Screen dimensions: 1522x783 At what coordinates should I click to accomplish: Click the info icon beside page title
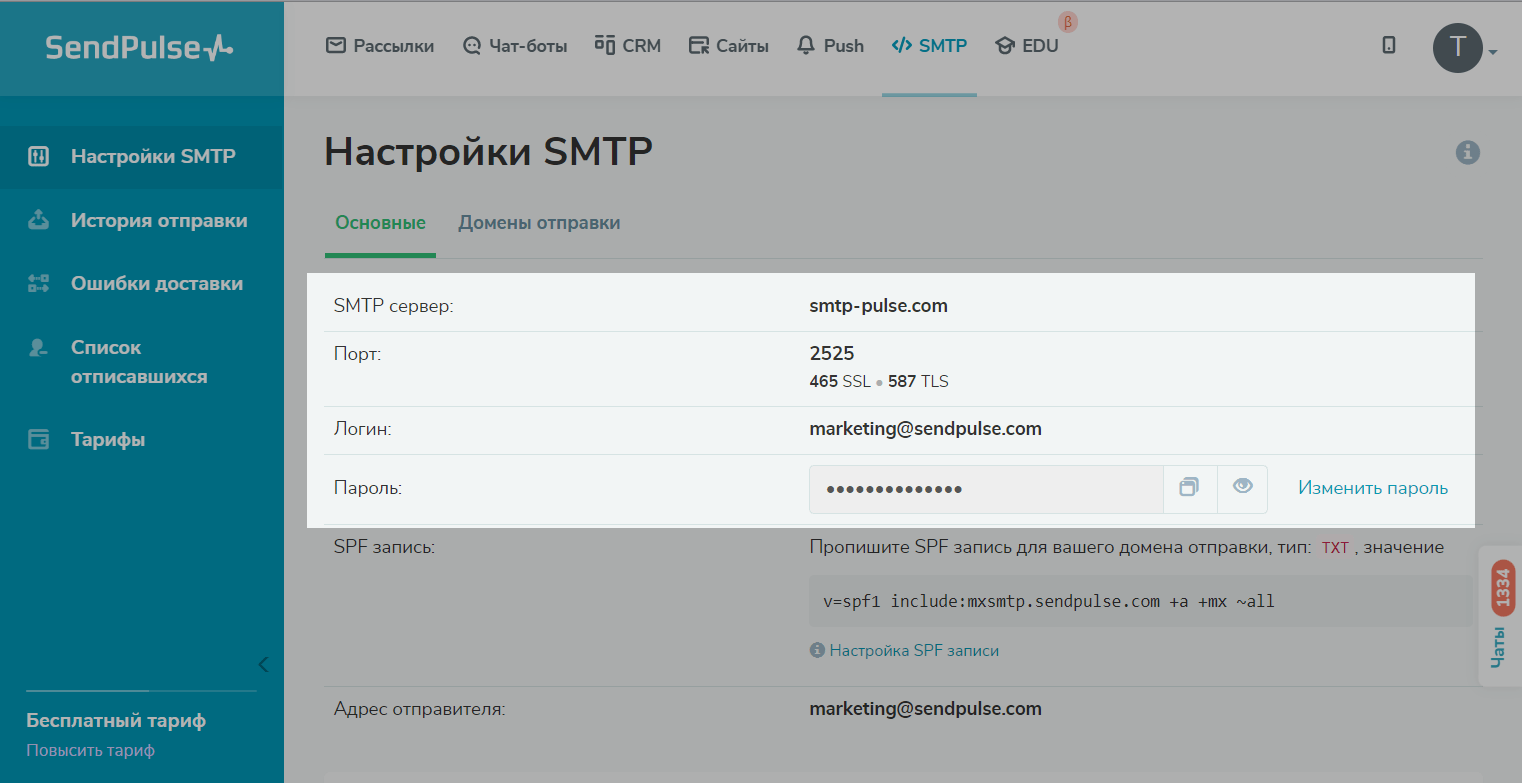[x=1467, y=153]
